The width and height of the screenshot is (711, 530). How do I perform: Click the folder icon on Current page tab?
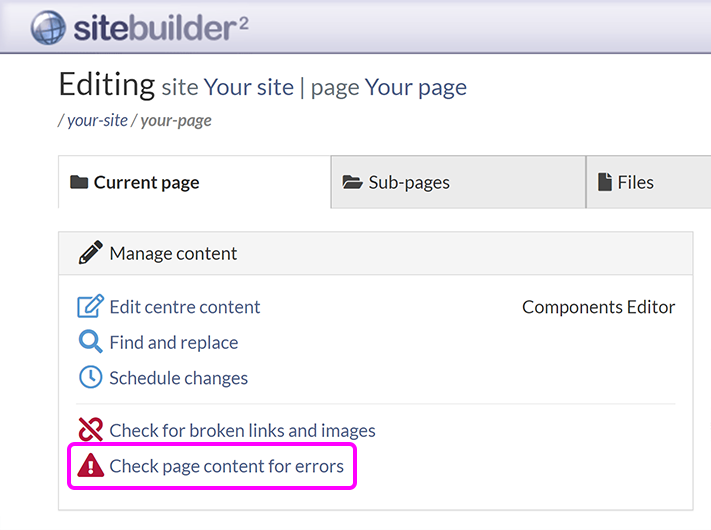tap(78, 183)
